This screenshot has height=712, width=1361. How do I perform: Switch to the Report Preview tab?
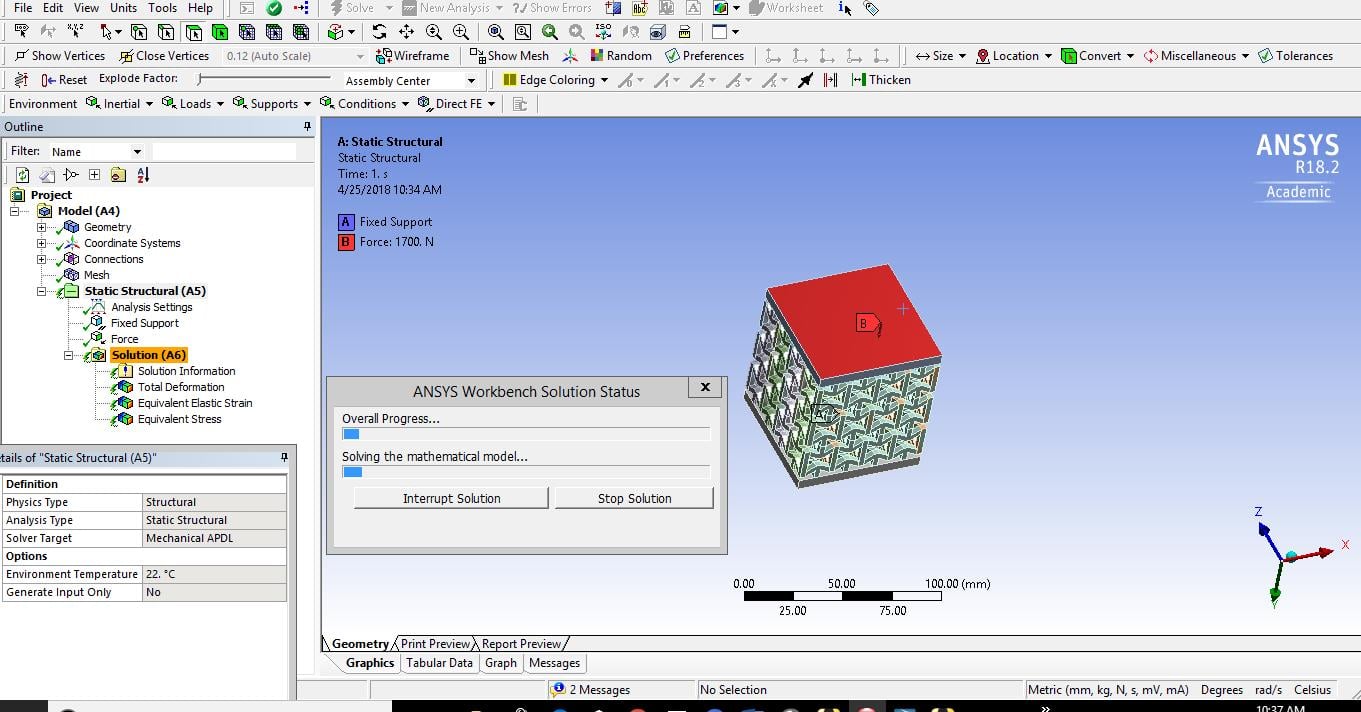(521, 644)
